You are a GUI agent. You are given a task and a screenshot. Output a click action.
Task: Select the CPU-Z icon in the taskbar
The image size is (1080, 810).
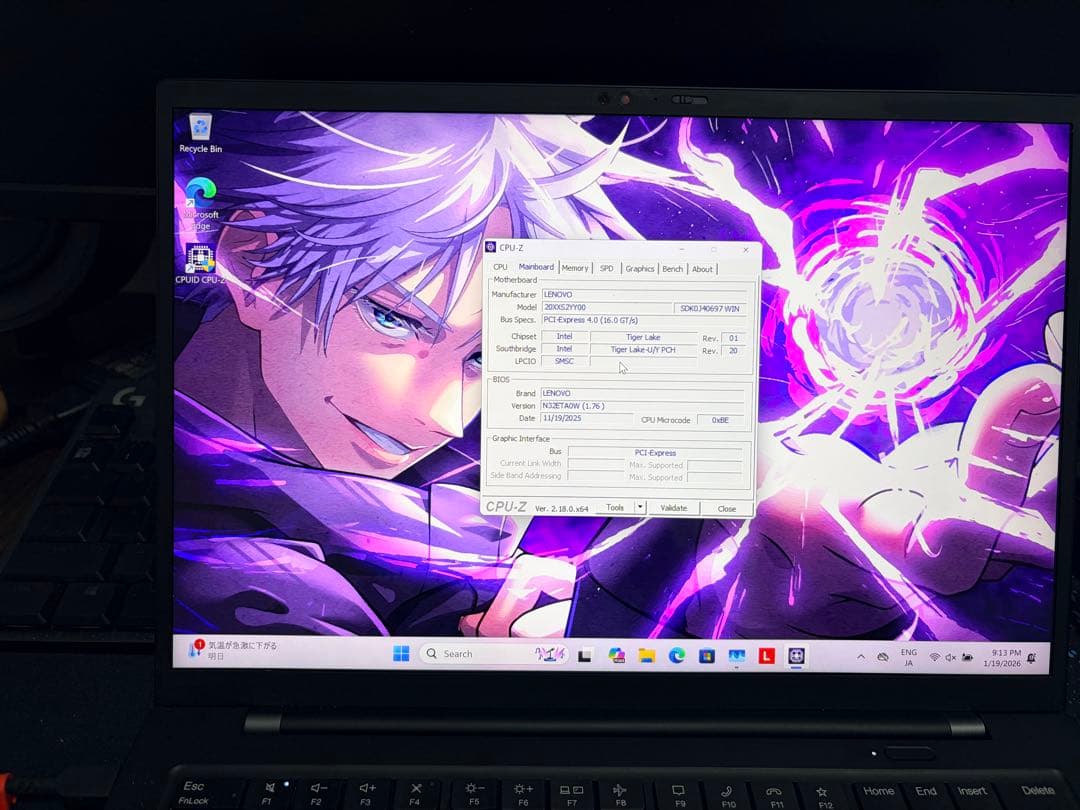tap(795, 657)
